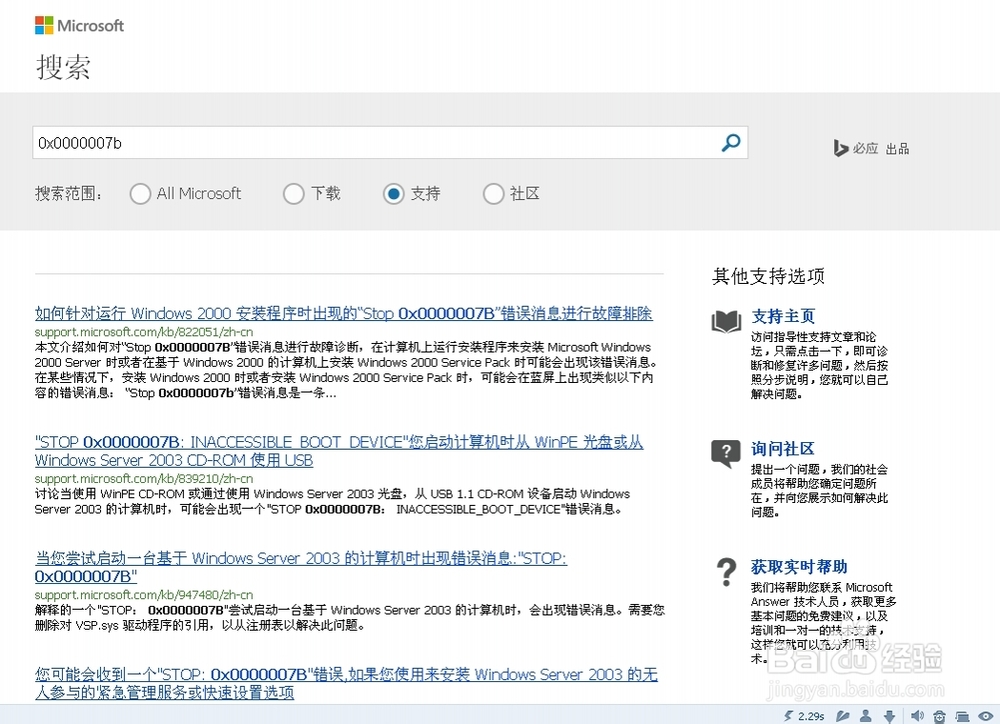The width and height of the screenshot is (1000, 724).
Task: Click the open book icon beside 支持主页
Action: (726, 321)
